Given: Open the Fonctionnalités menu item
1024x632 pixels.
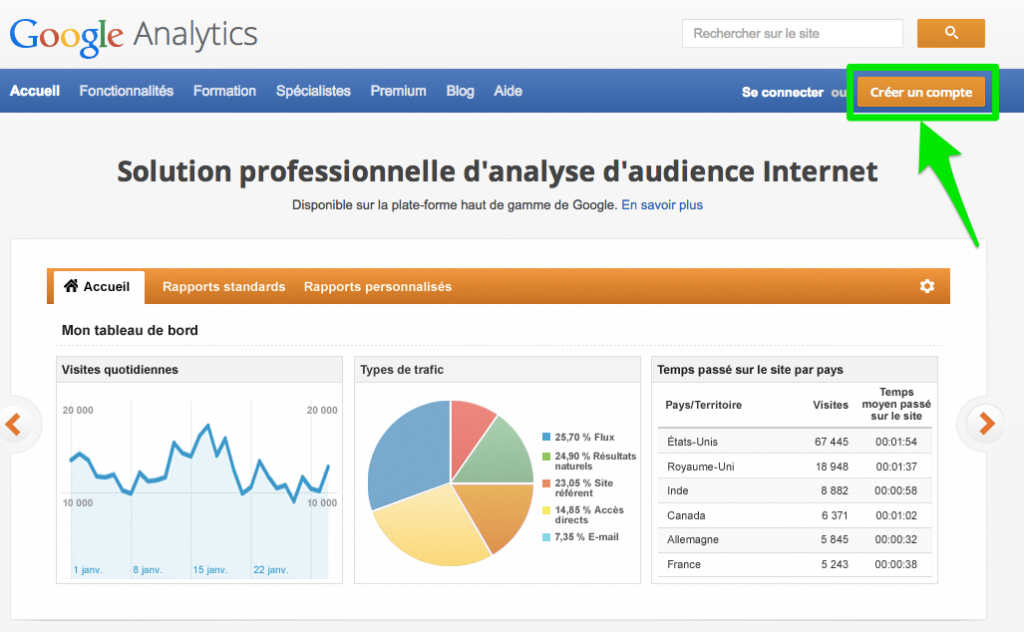Looking at the screenshot, I should point(126,91).
